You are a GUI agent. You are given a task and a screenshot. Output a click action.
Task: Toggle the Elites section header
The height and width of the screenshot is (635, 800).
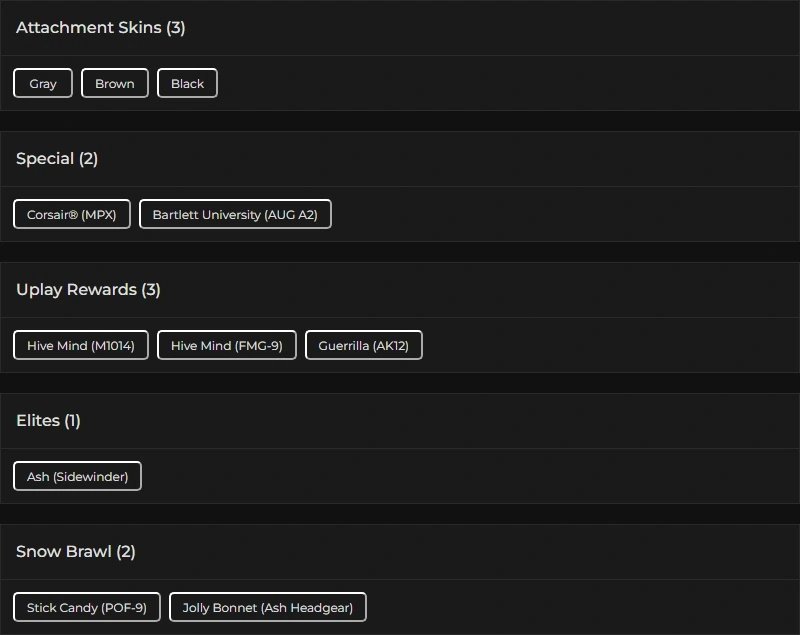click(x=38, y=421)
